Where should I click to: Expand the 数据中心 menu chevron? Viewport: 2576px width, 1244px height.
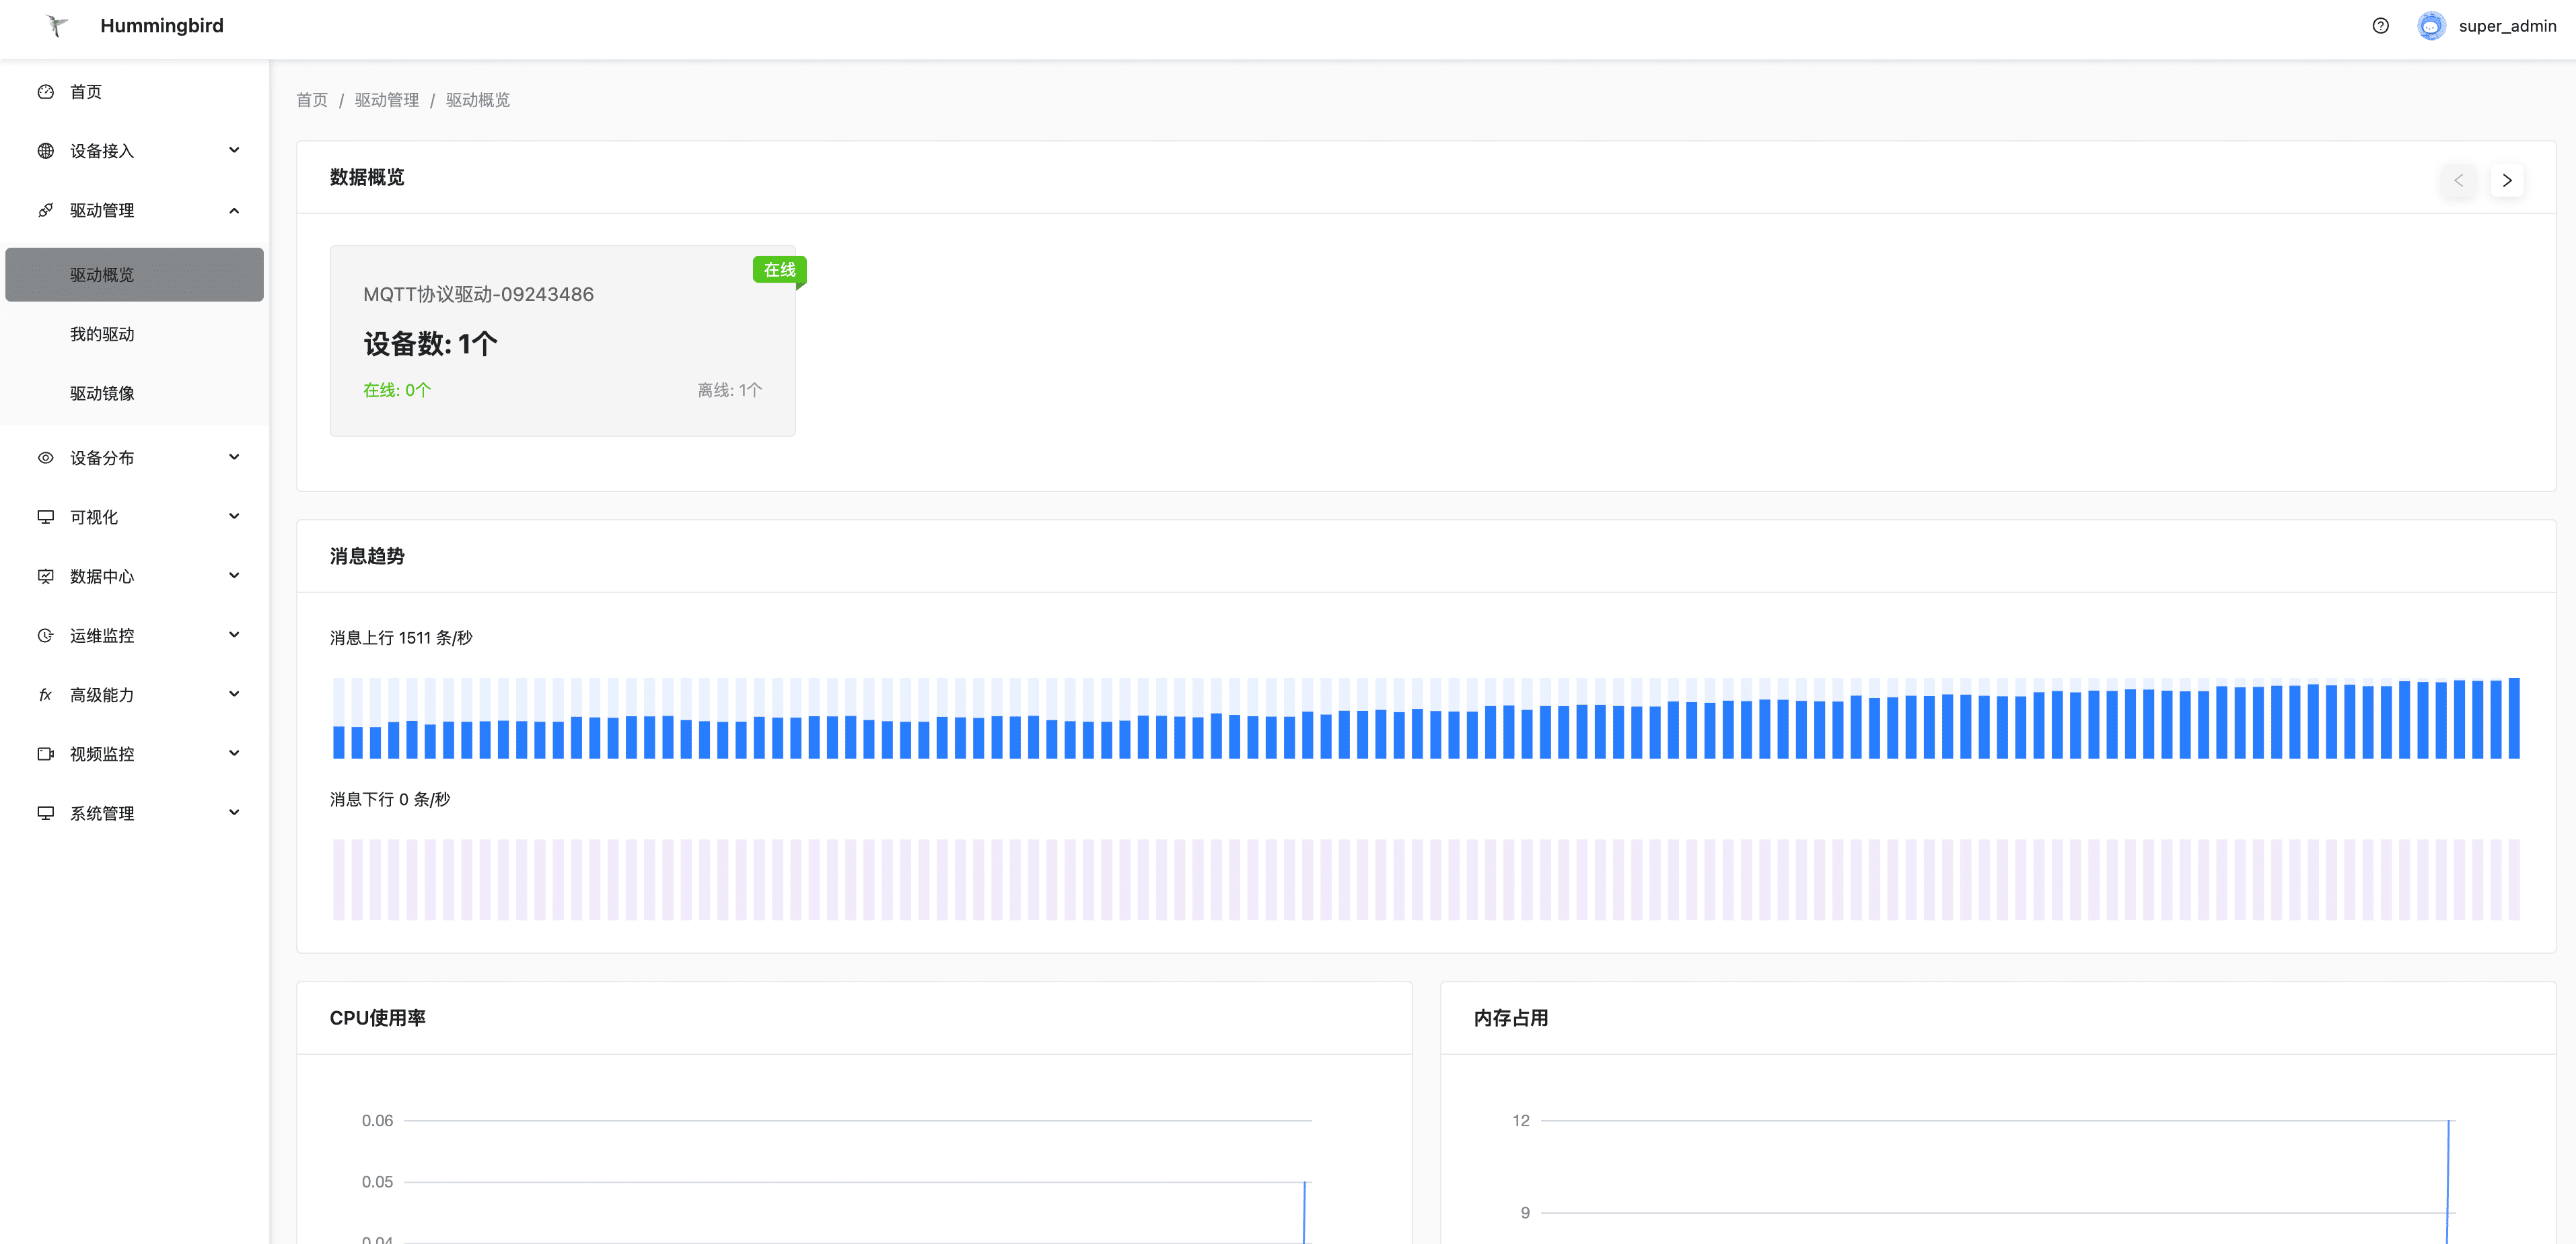click(x=234, y=576)
